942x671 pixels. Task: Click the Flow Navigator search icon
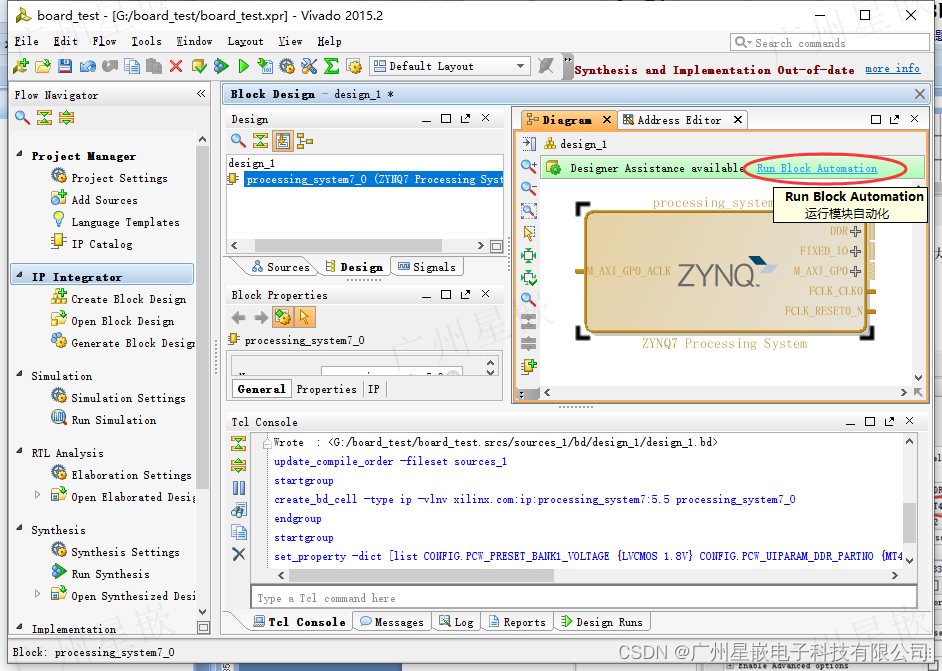(22, 118)
